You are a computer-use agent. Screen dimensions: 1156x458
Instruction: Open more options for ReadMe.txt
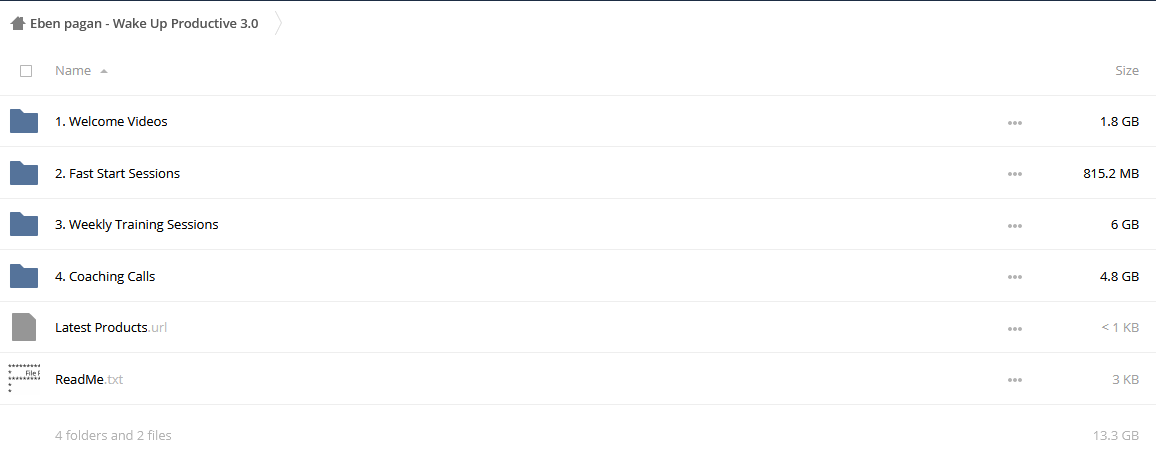pyautogui.click(x=1014, y=381)
